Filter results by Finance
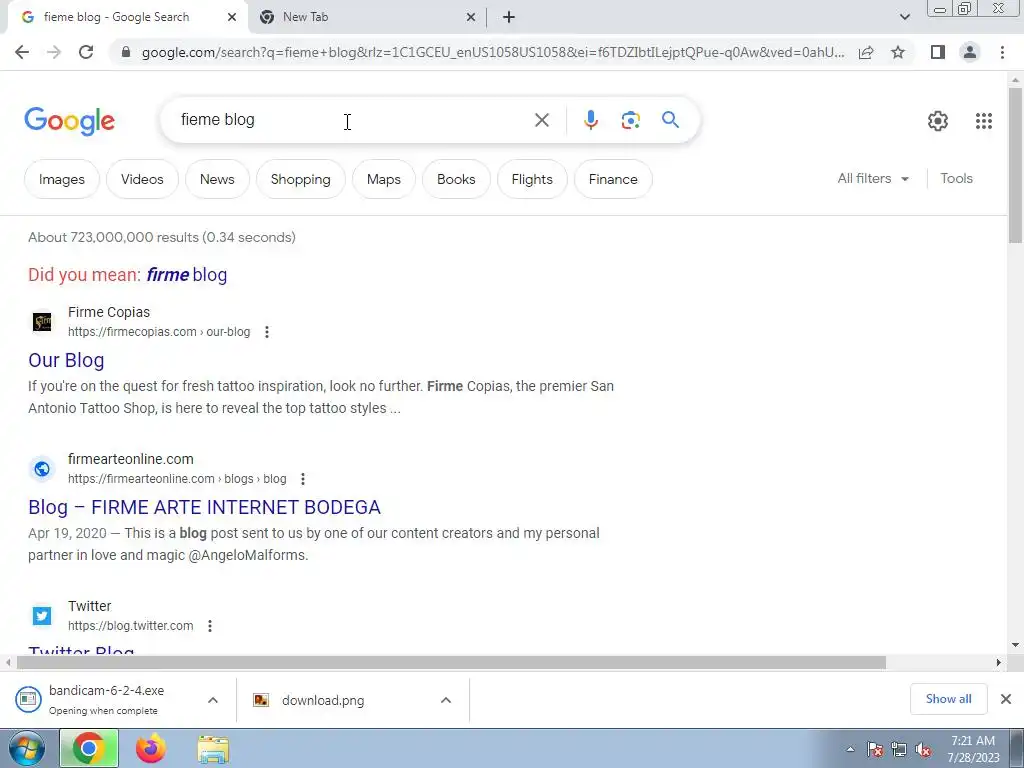Image resolution: width=1024 pixels, height=768 pixels. tap(613, 179)
